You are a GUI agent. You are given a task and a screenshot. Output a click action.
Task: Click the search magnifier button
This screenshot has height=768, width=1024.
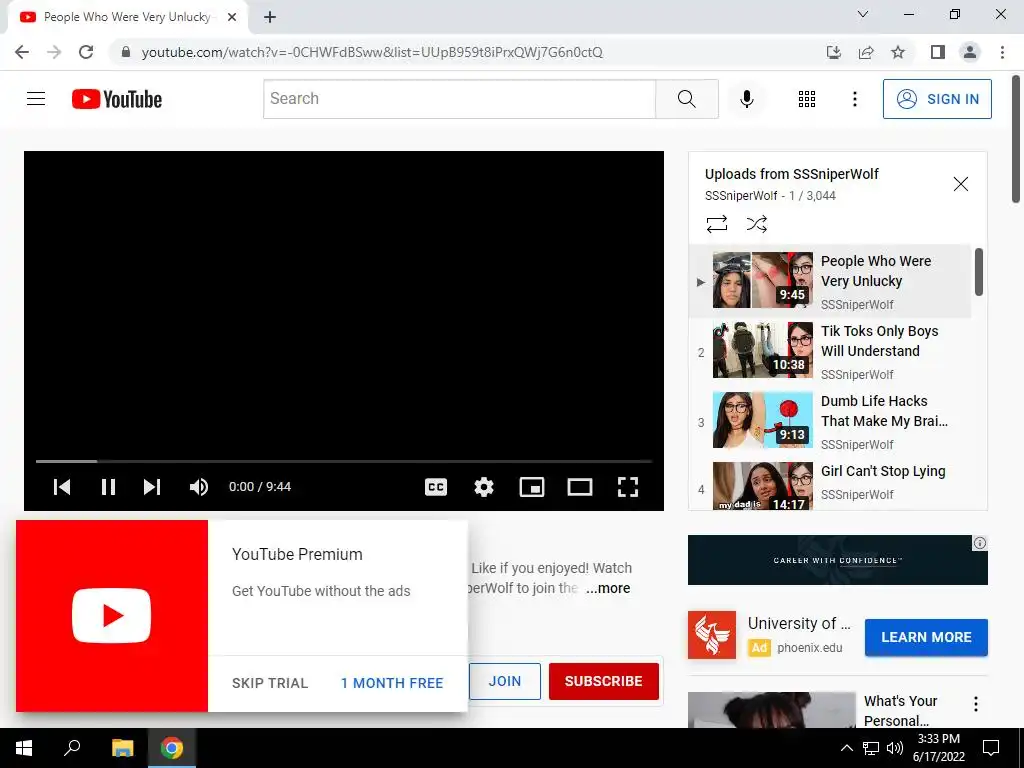coord(686,99)
